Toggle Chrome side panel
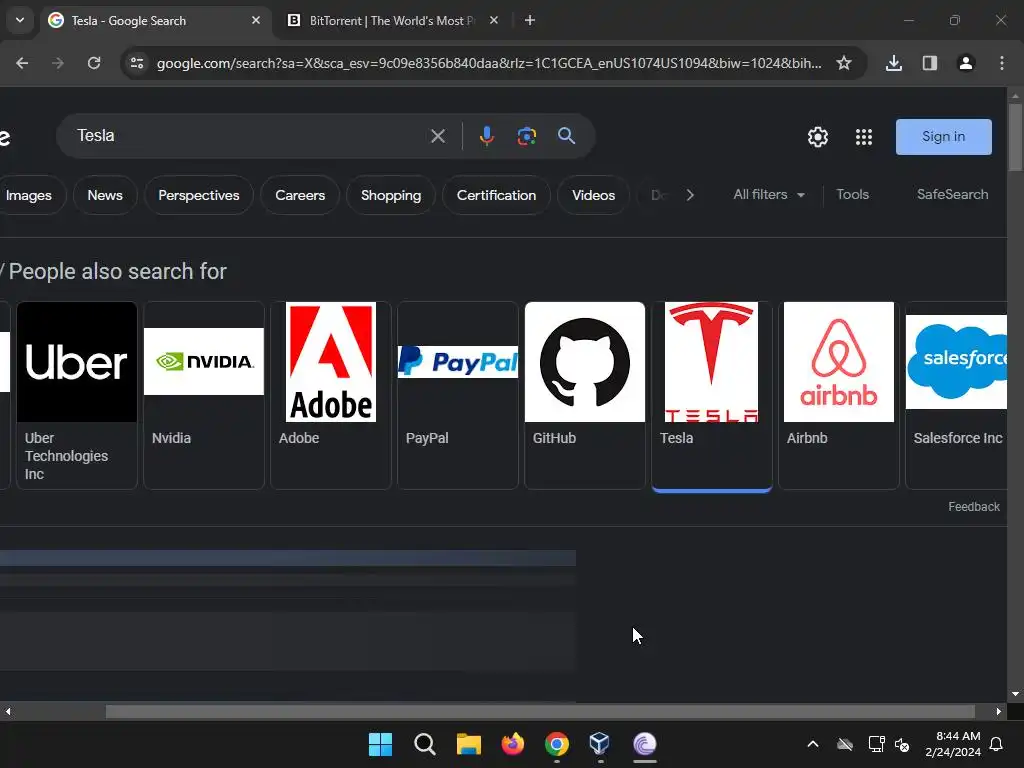 930,63
